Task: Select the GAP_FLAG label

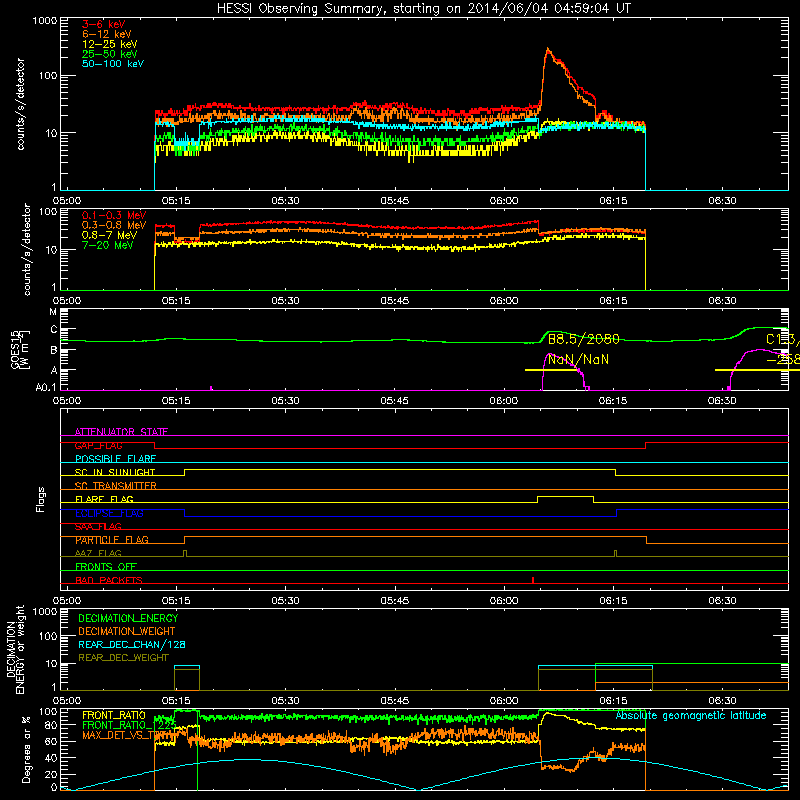Action: 98,445
